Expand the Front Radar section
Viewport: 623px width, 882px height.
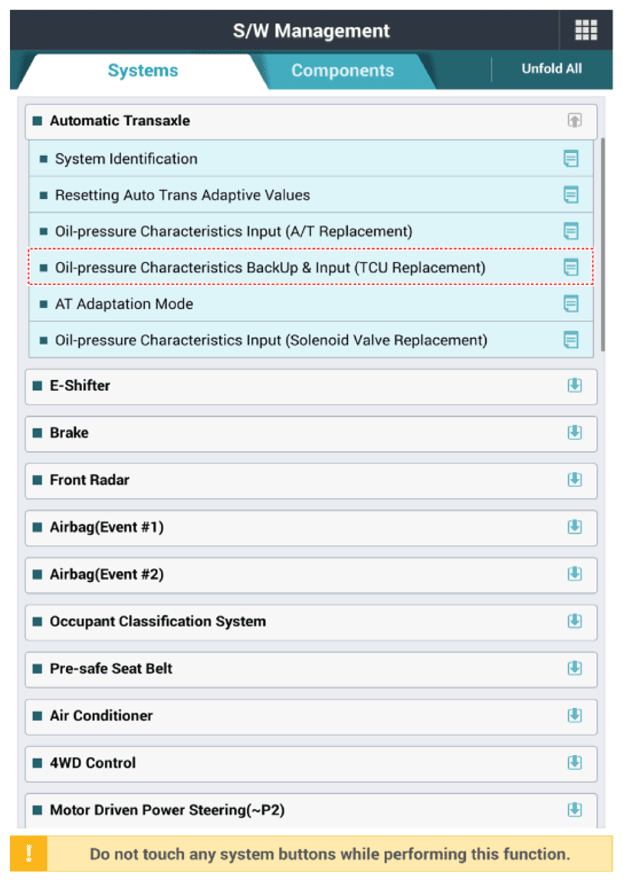[x=574, y=480]
